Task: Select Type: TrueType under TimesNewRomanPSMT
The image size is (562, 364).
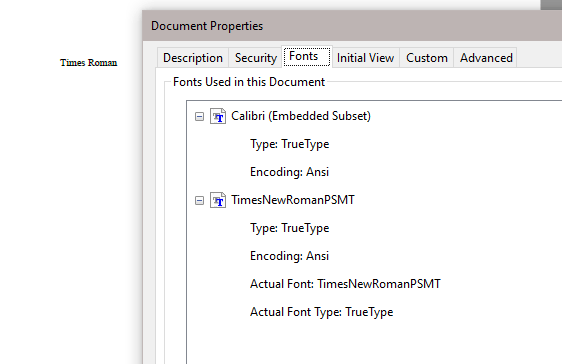Action: (x=290, y=228)
